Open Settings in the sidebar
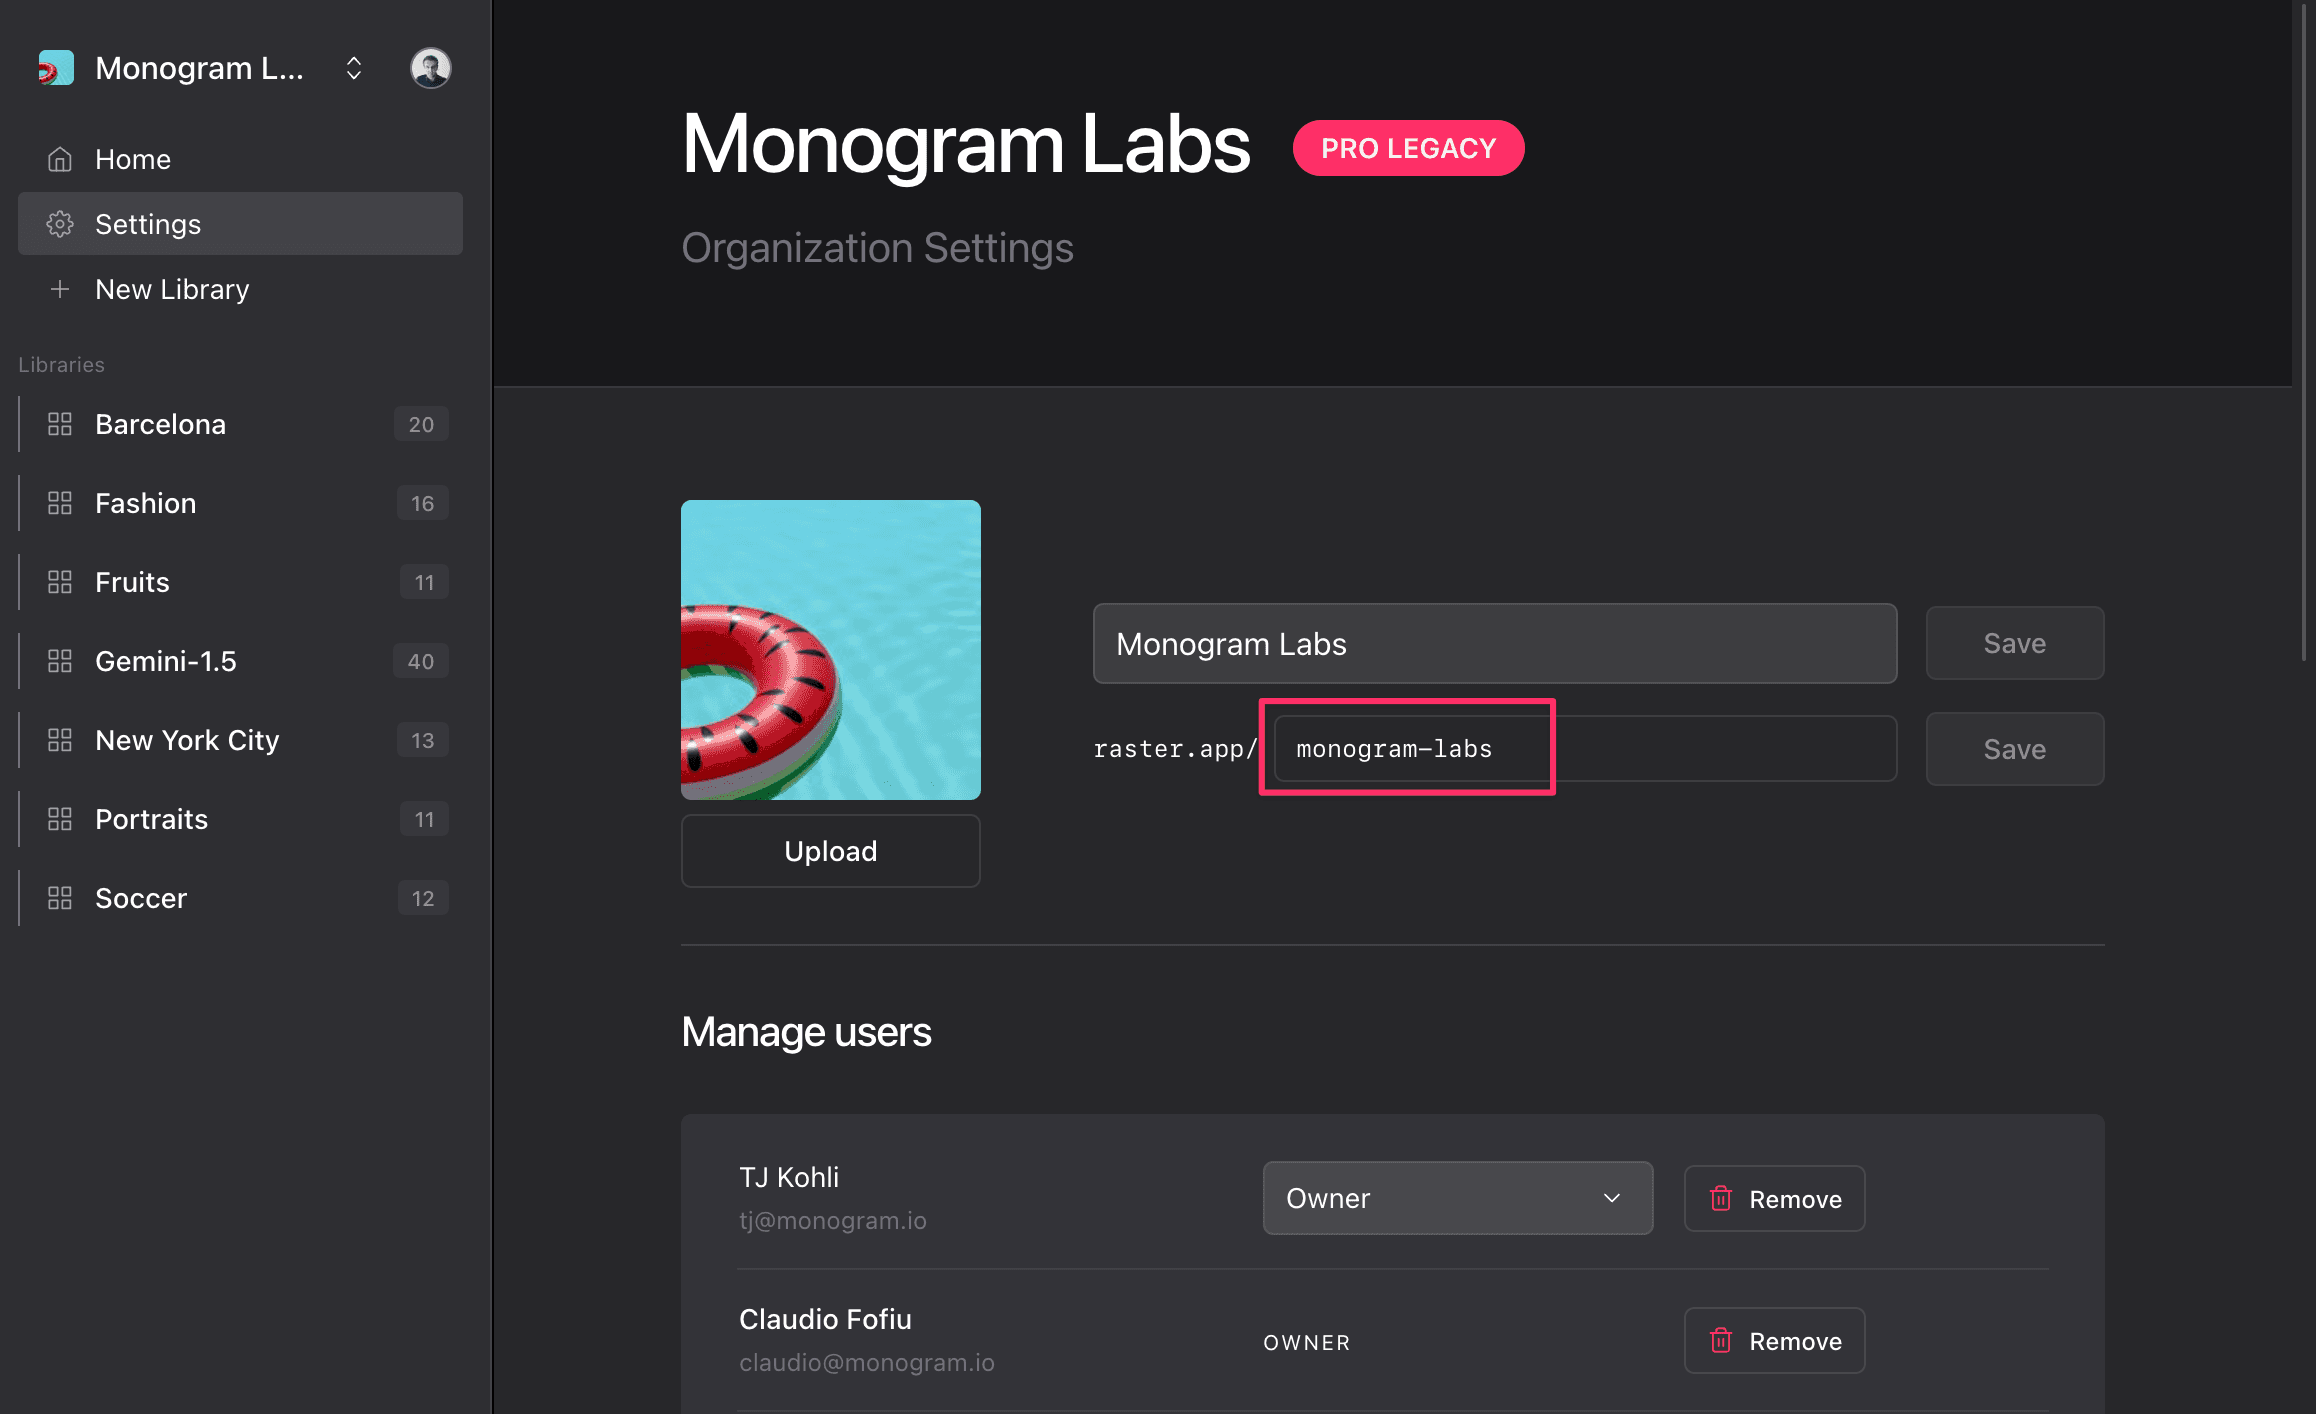The height and width of the screenshot is (1414, 2316). (240, 224)
